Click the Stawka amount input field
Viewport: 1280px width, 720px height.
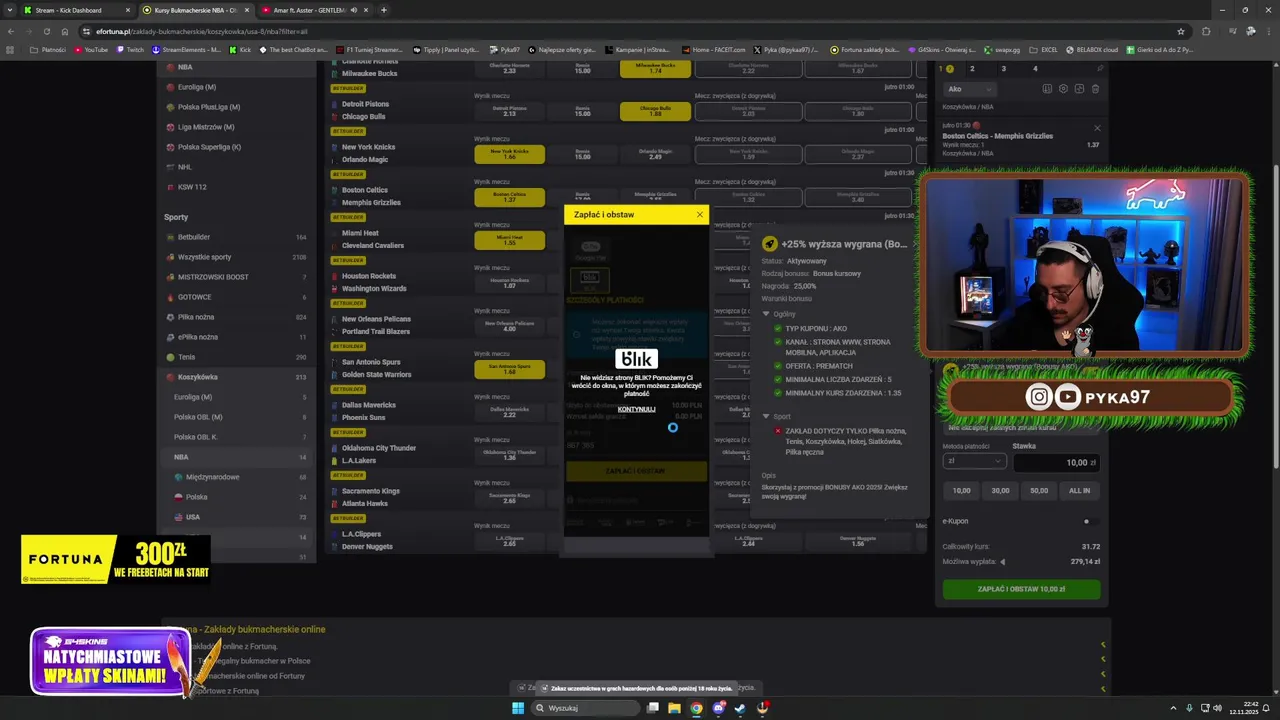pos(1057,463)
